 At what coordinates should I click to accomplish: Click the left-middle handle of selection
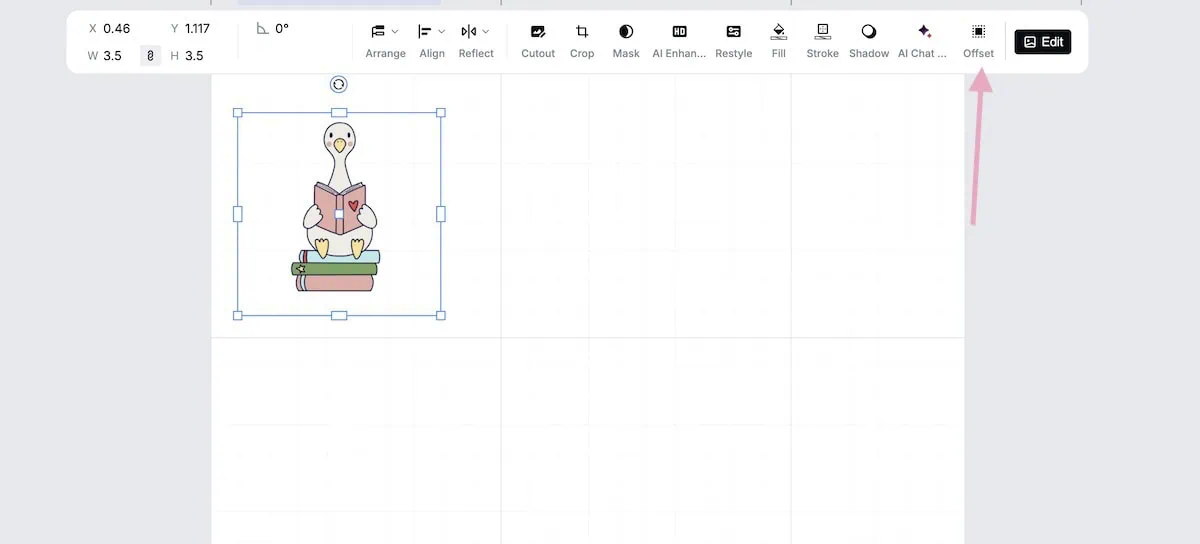point(238,214)
